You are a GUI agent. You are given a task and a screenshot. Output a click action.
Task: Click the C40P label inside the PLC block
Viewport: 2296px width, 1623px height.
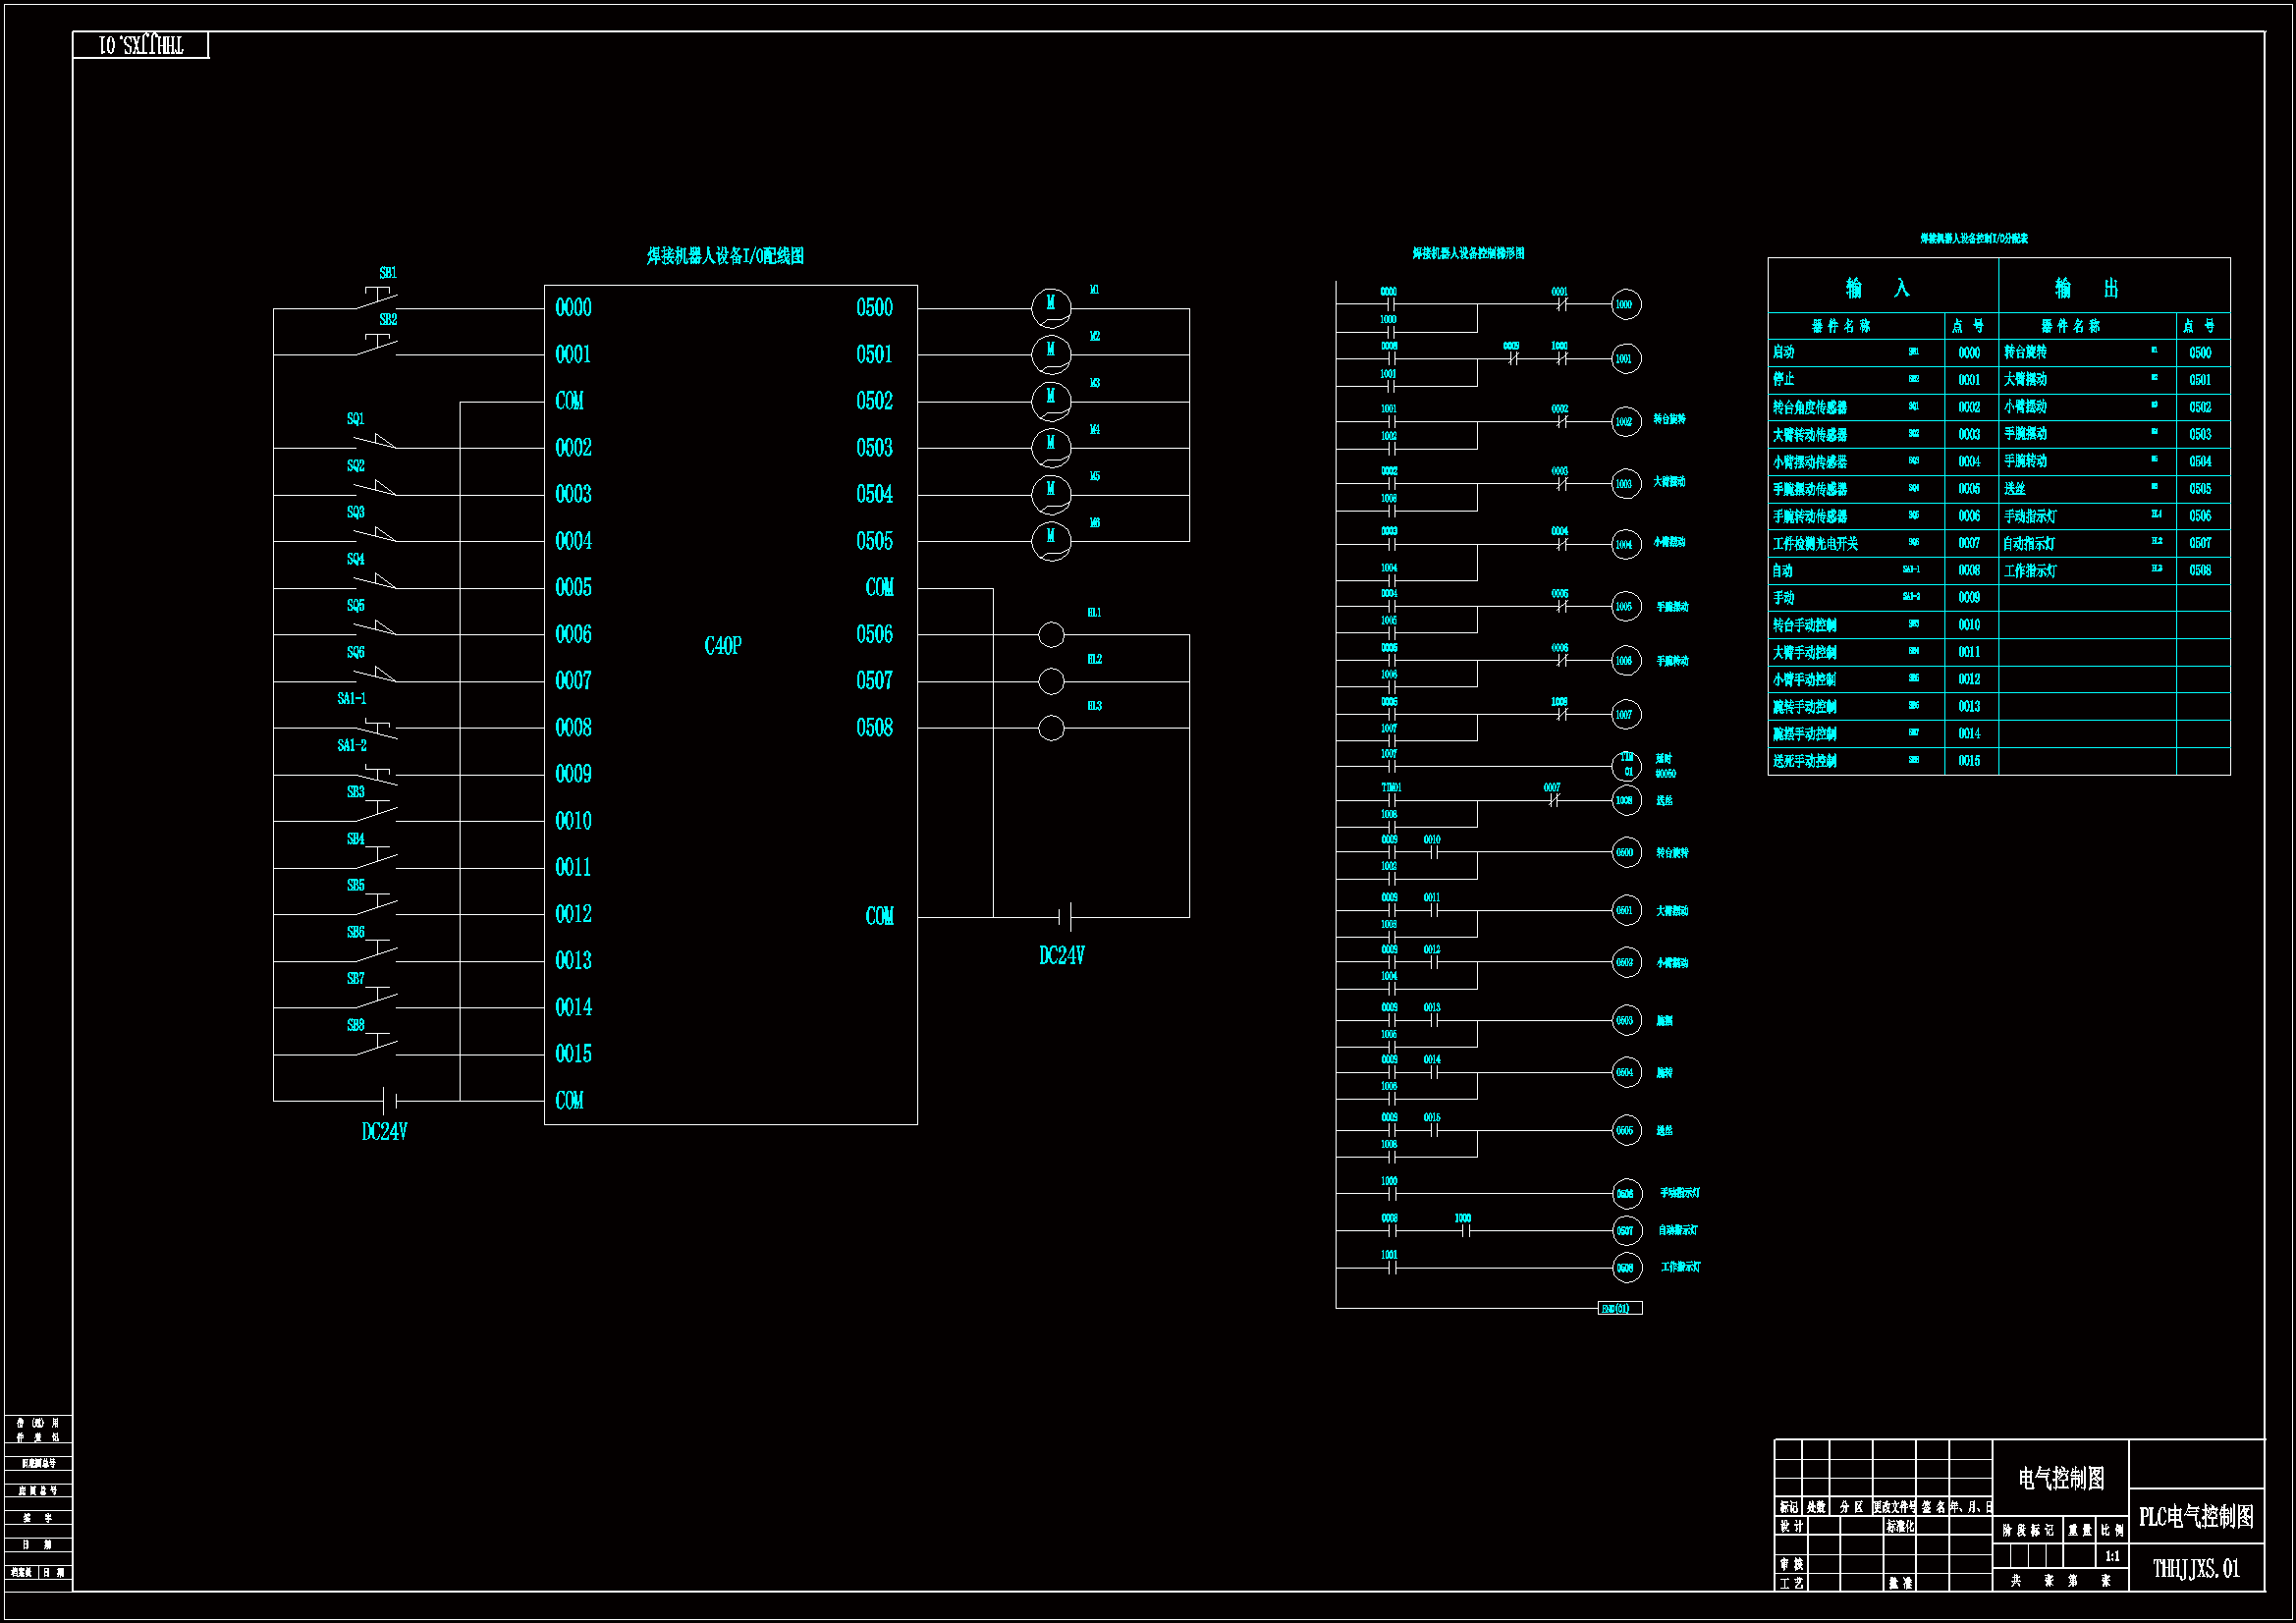click(722, 646)
